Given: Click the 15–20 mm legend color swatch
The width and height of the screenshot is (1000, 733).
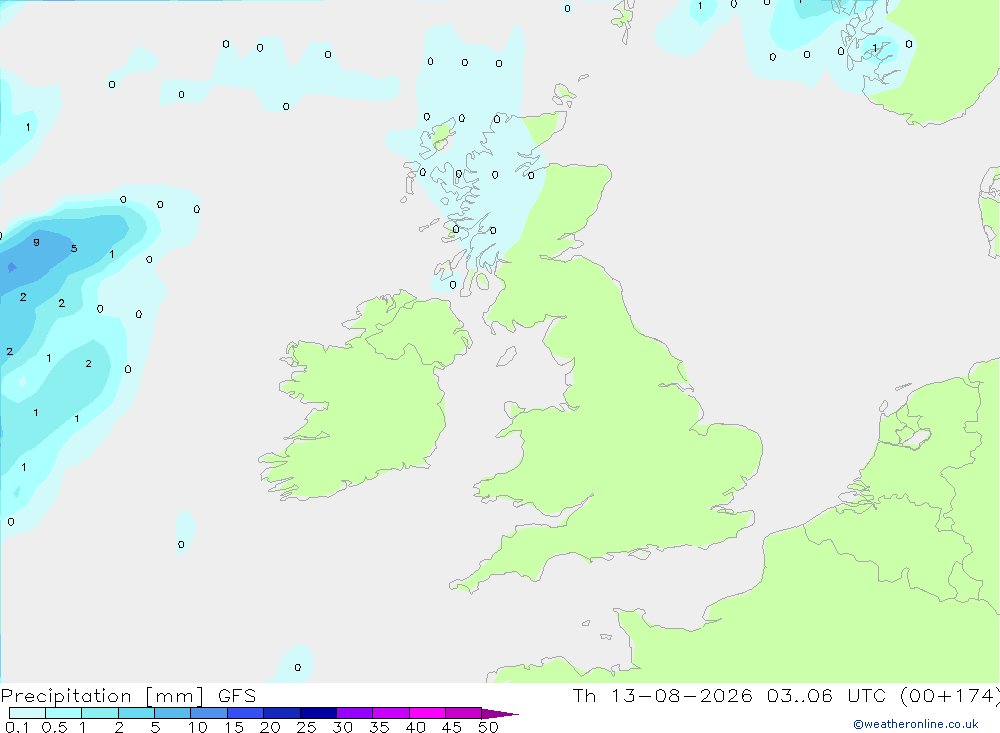Looking at the screenshot, I should point(245,713).
